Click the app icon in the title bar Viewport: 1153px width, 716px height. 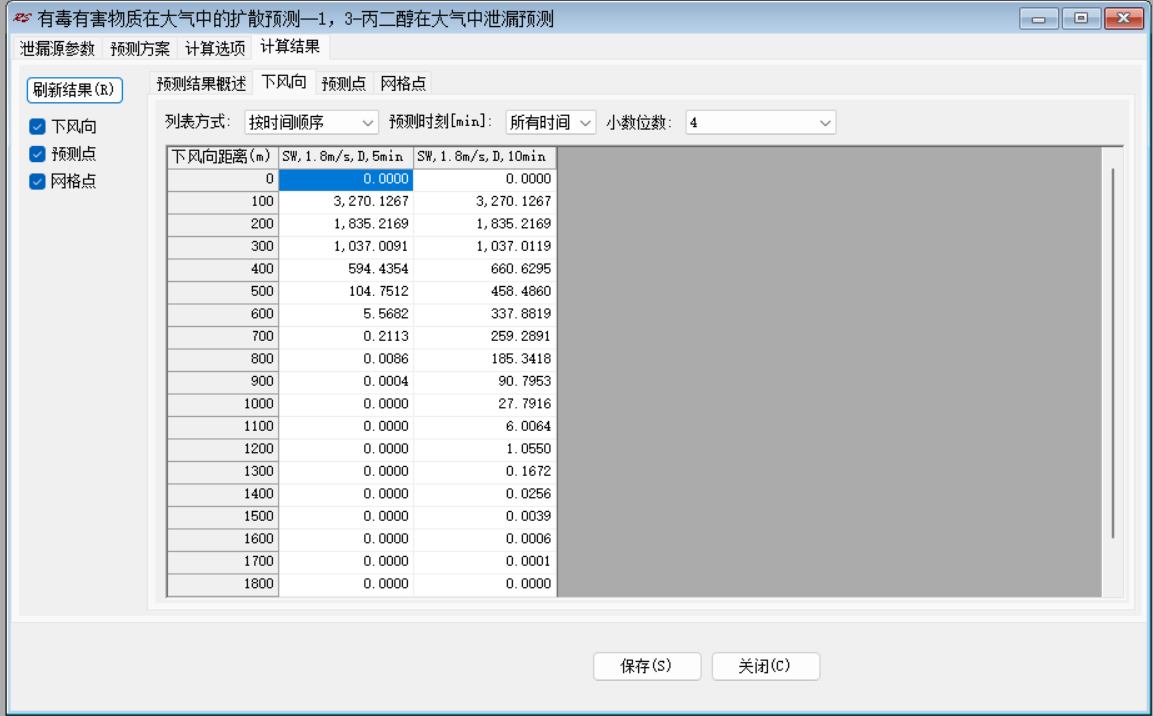pyautogui.click(x=21, y=18)
